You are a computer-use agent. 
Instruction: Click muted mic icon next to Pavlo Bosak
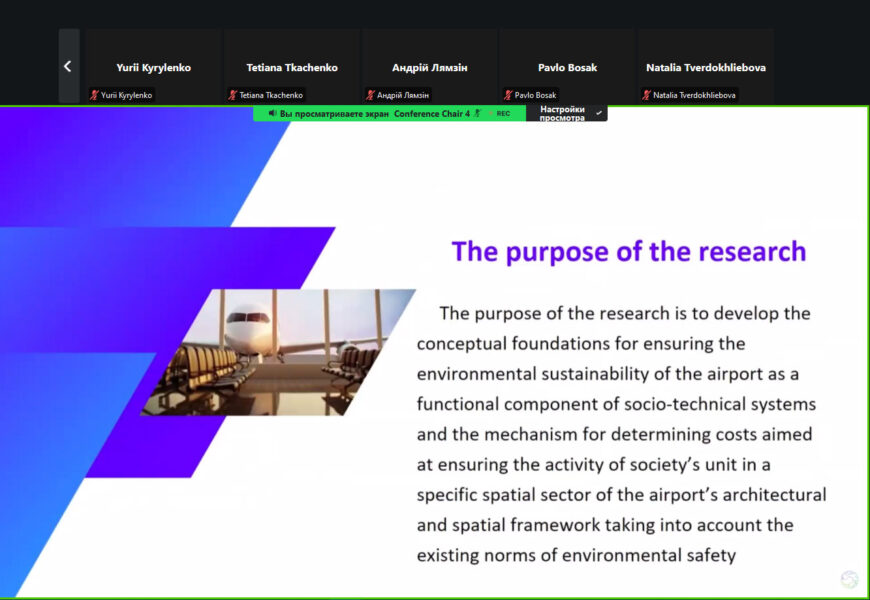click(509, 95)
